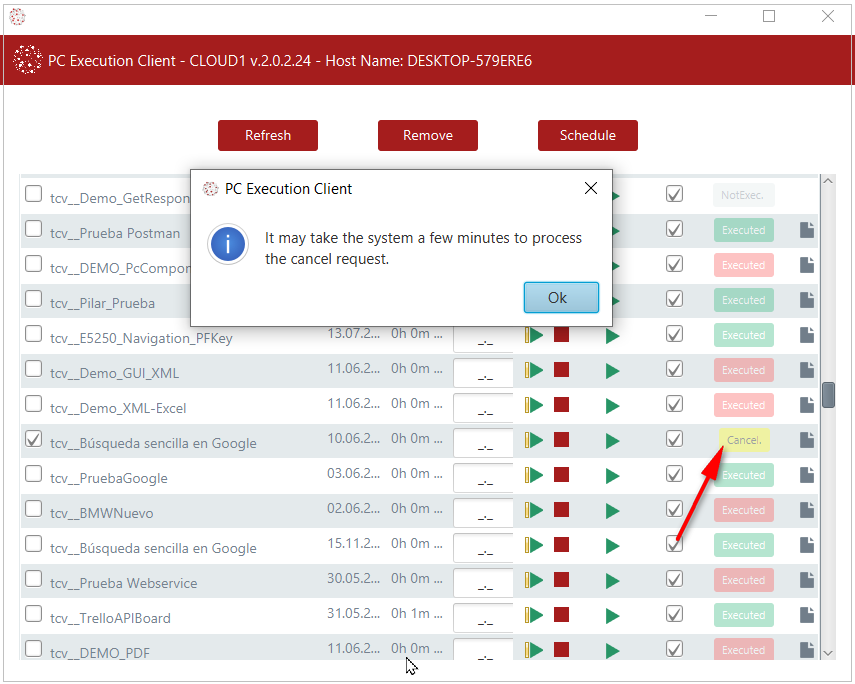Click the standalone green play arrow for tcv__E5250_Navigation_PFKey
This screenshot has height=684, width=855.
612,336
